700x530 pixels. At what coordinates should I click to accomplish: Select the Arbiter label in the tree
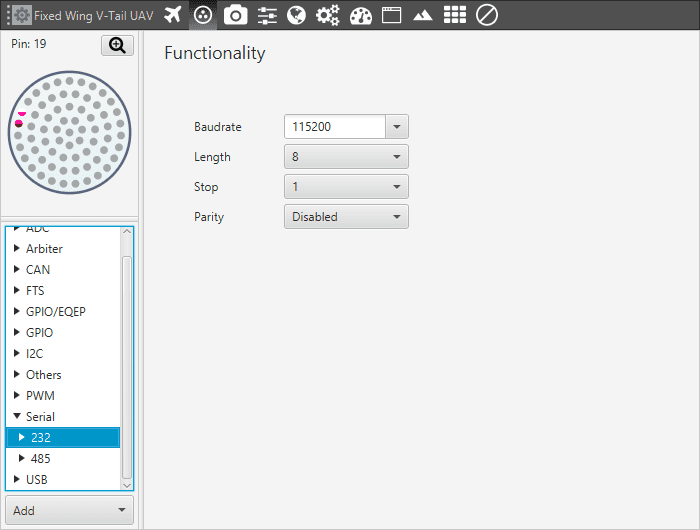pos(44,249)
